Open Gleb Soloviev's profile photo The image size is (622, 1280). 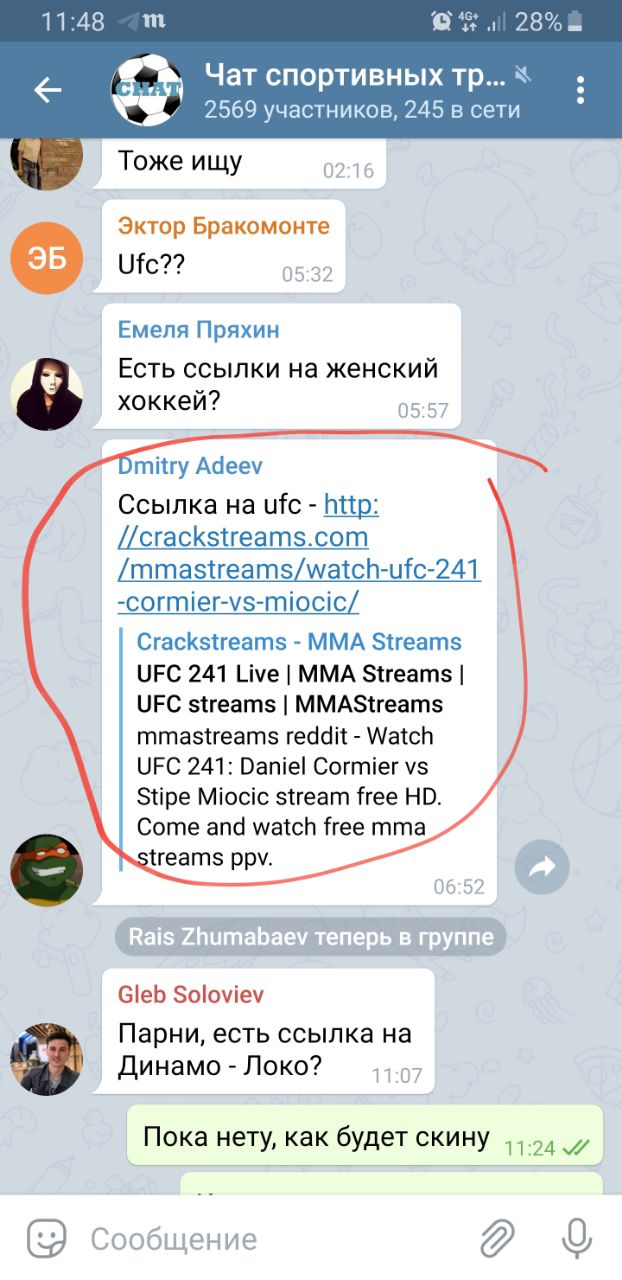click(x=47, y=1059)
